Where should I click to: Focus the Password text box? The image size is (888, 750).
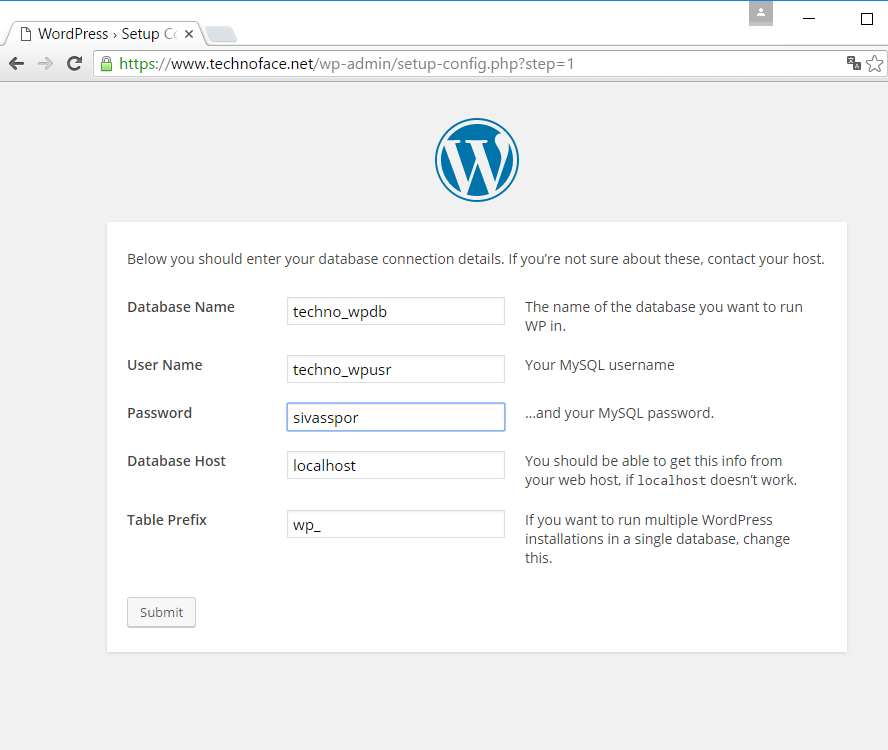click(395, 417)
